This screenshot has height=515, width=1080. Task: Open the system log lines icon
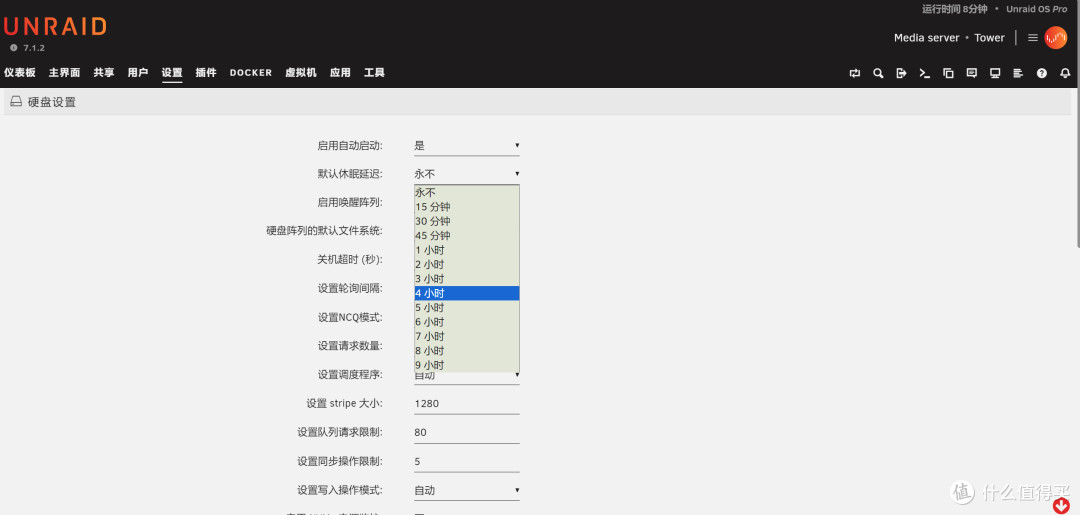click(x=1018, y=73)
